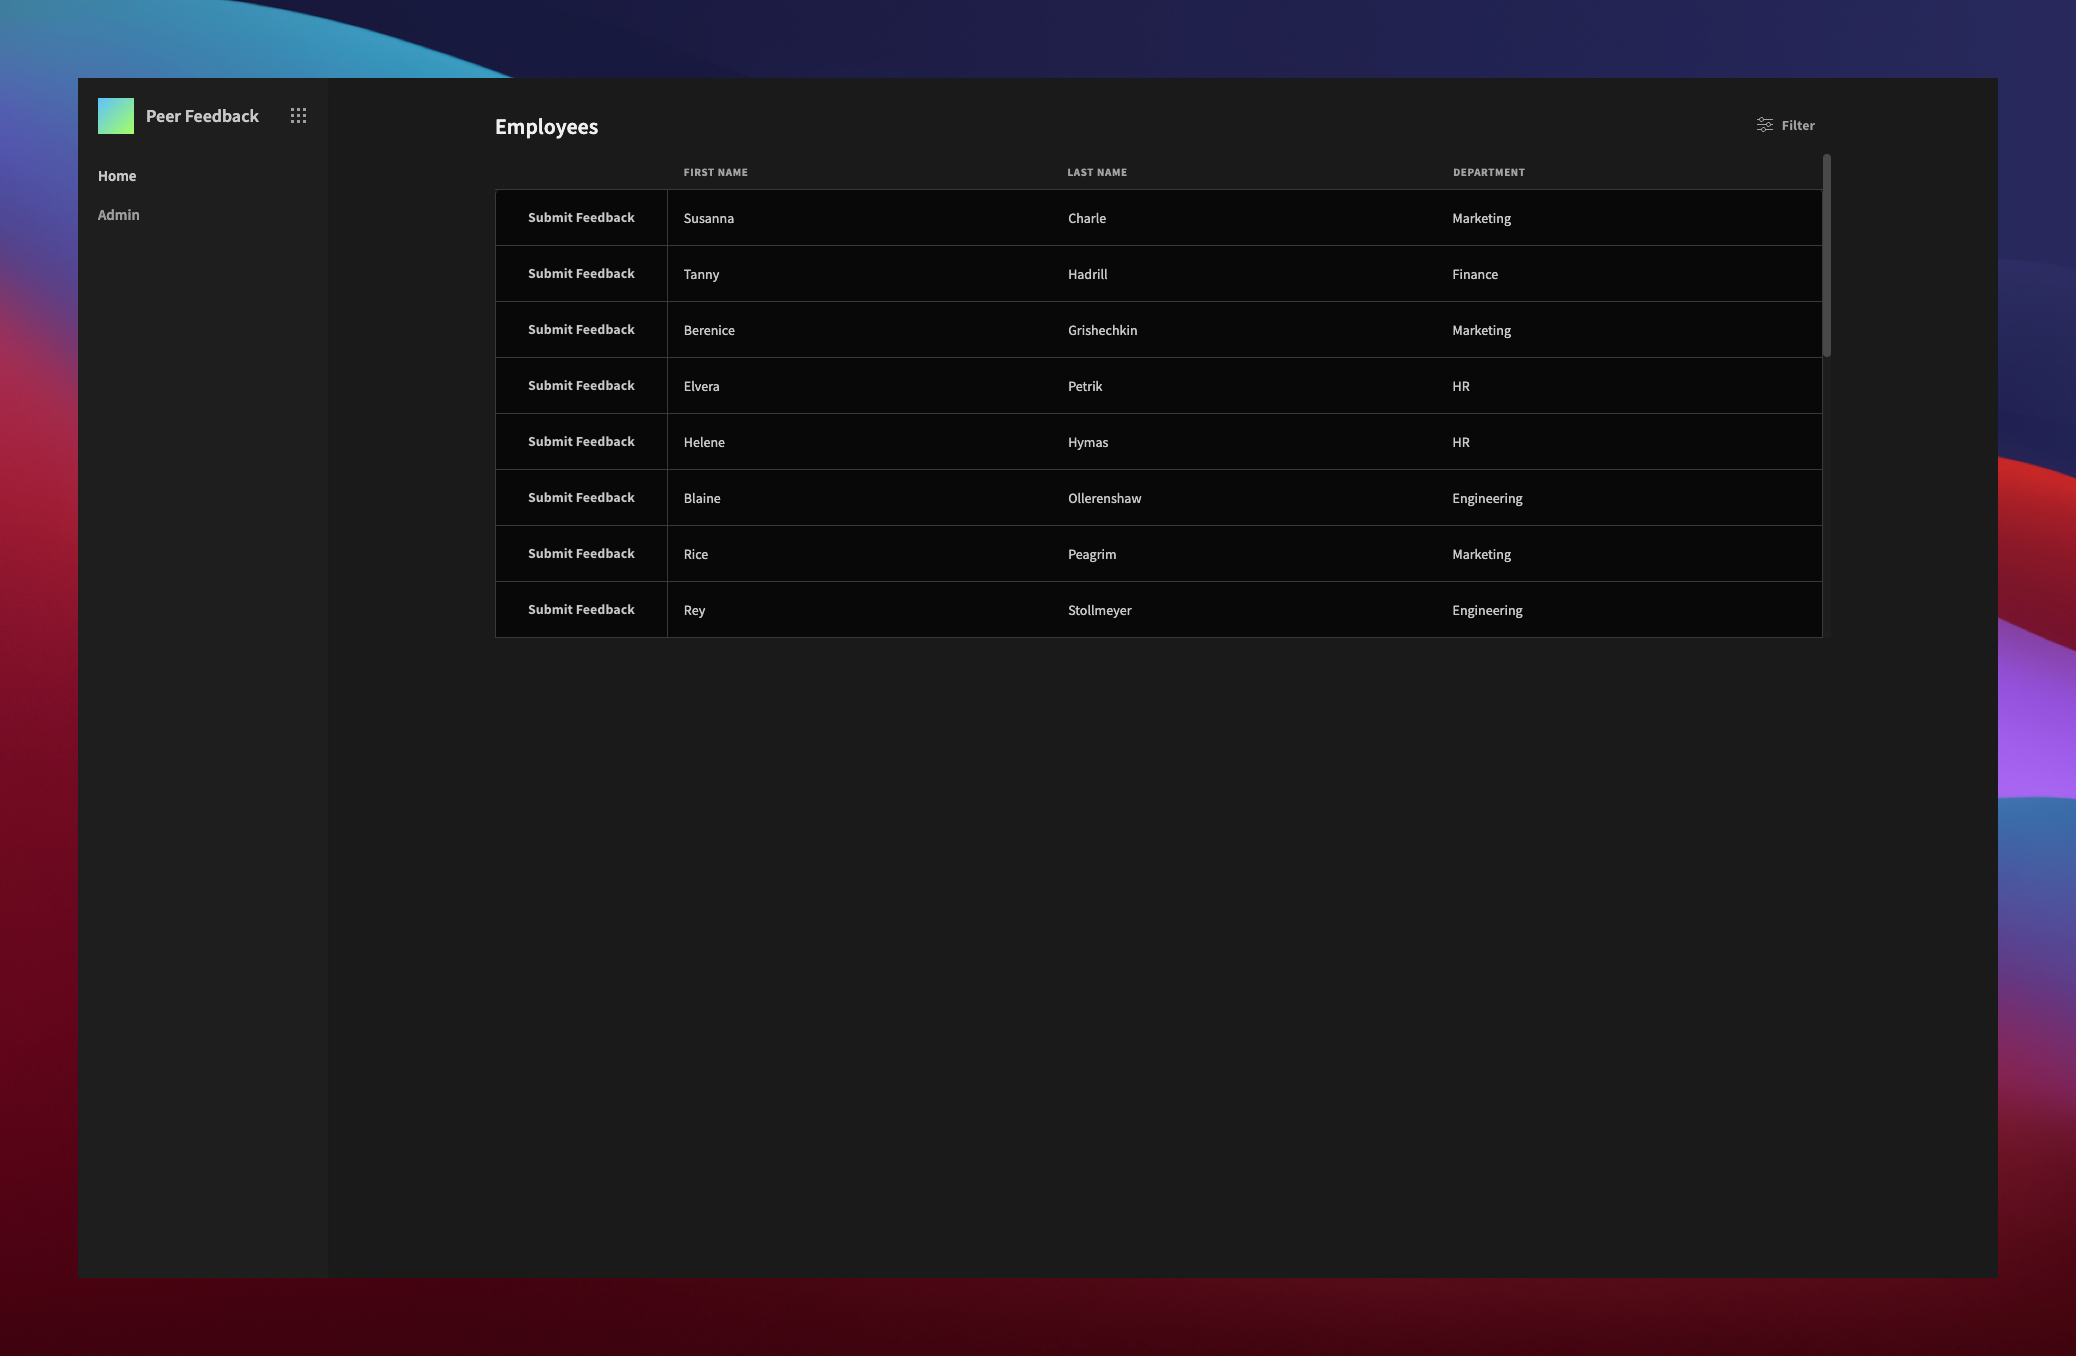Go to the Home page
This screenshot has height=1356, width=2076.
[117, 176]
